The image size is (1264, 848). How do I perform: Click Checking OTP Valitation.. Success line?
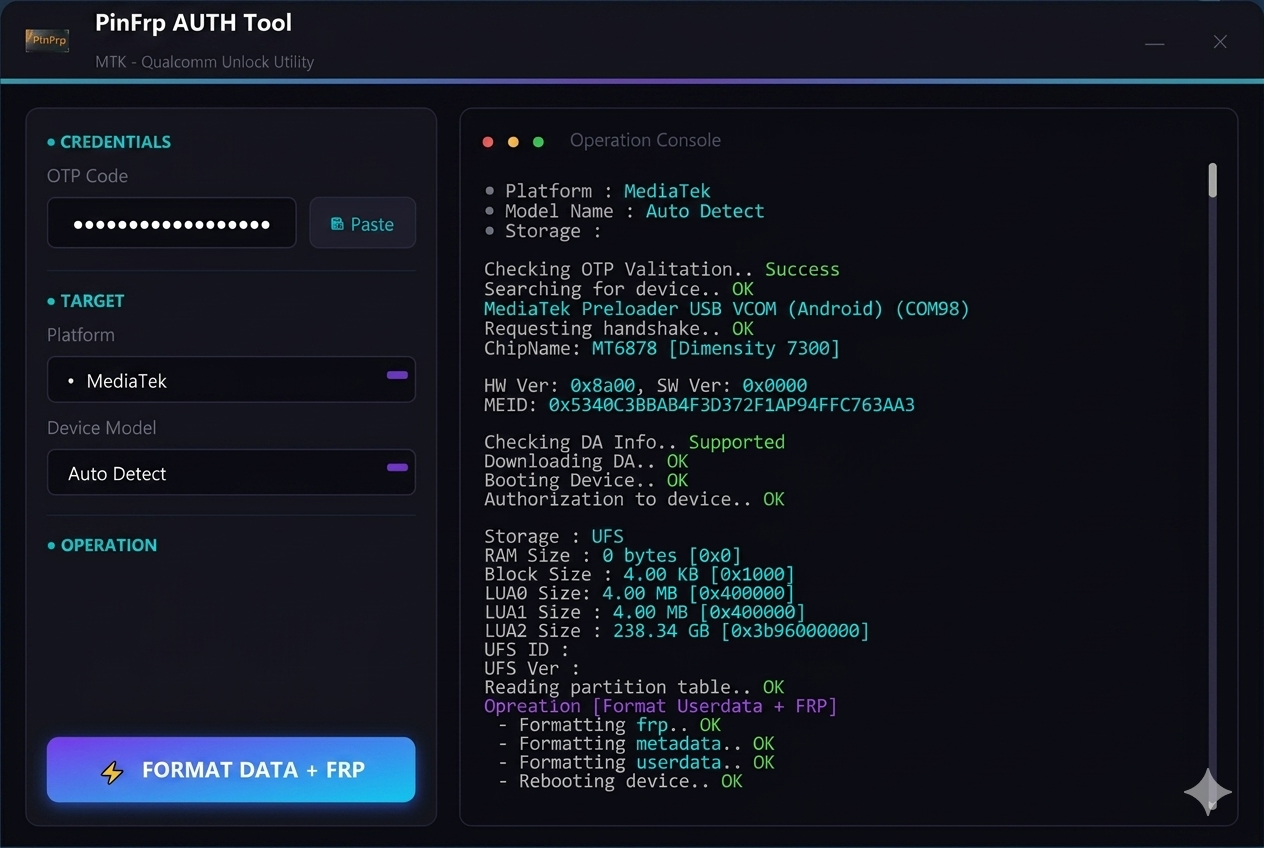[x=662, y=269]
